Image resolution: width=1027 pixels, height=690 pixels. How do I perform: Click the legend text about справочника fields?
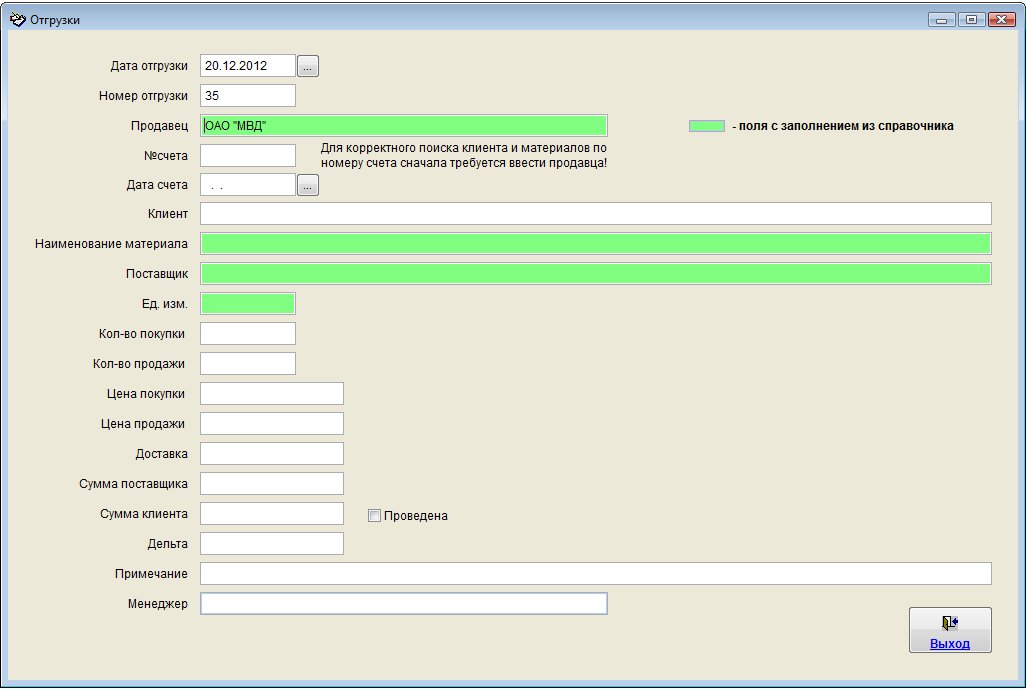tap(843, 126)
